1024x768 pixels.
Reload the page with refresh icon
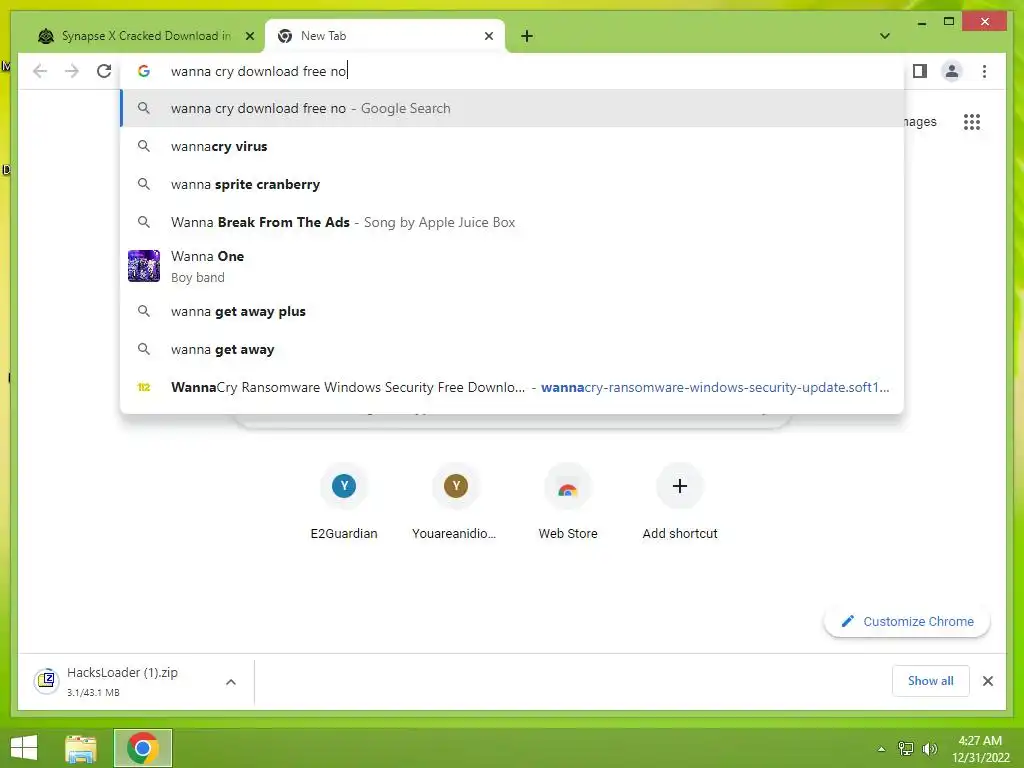point(104,71)
